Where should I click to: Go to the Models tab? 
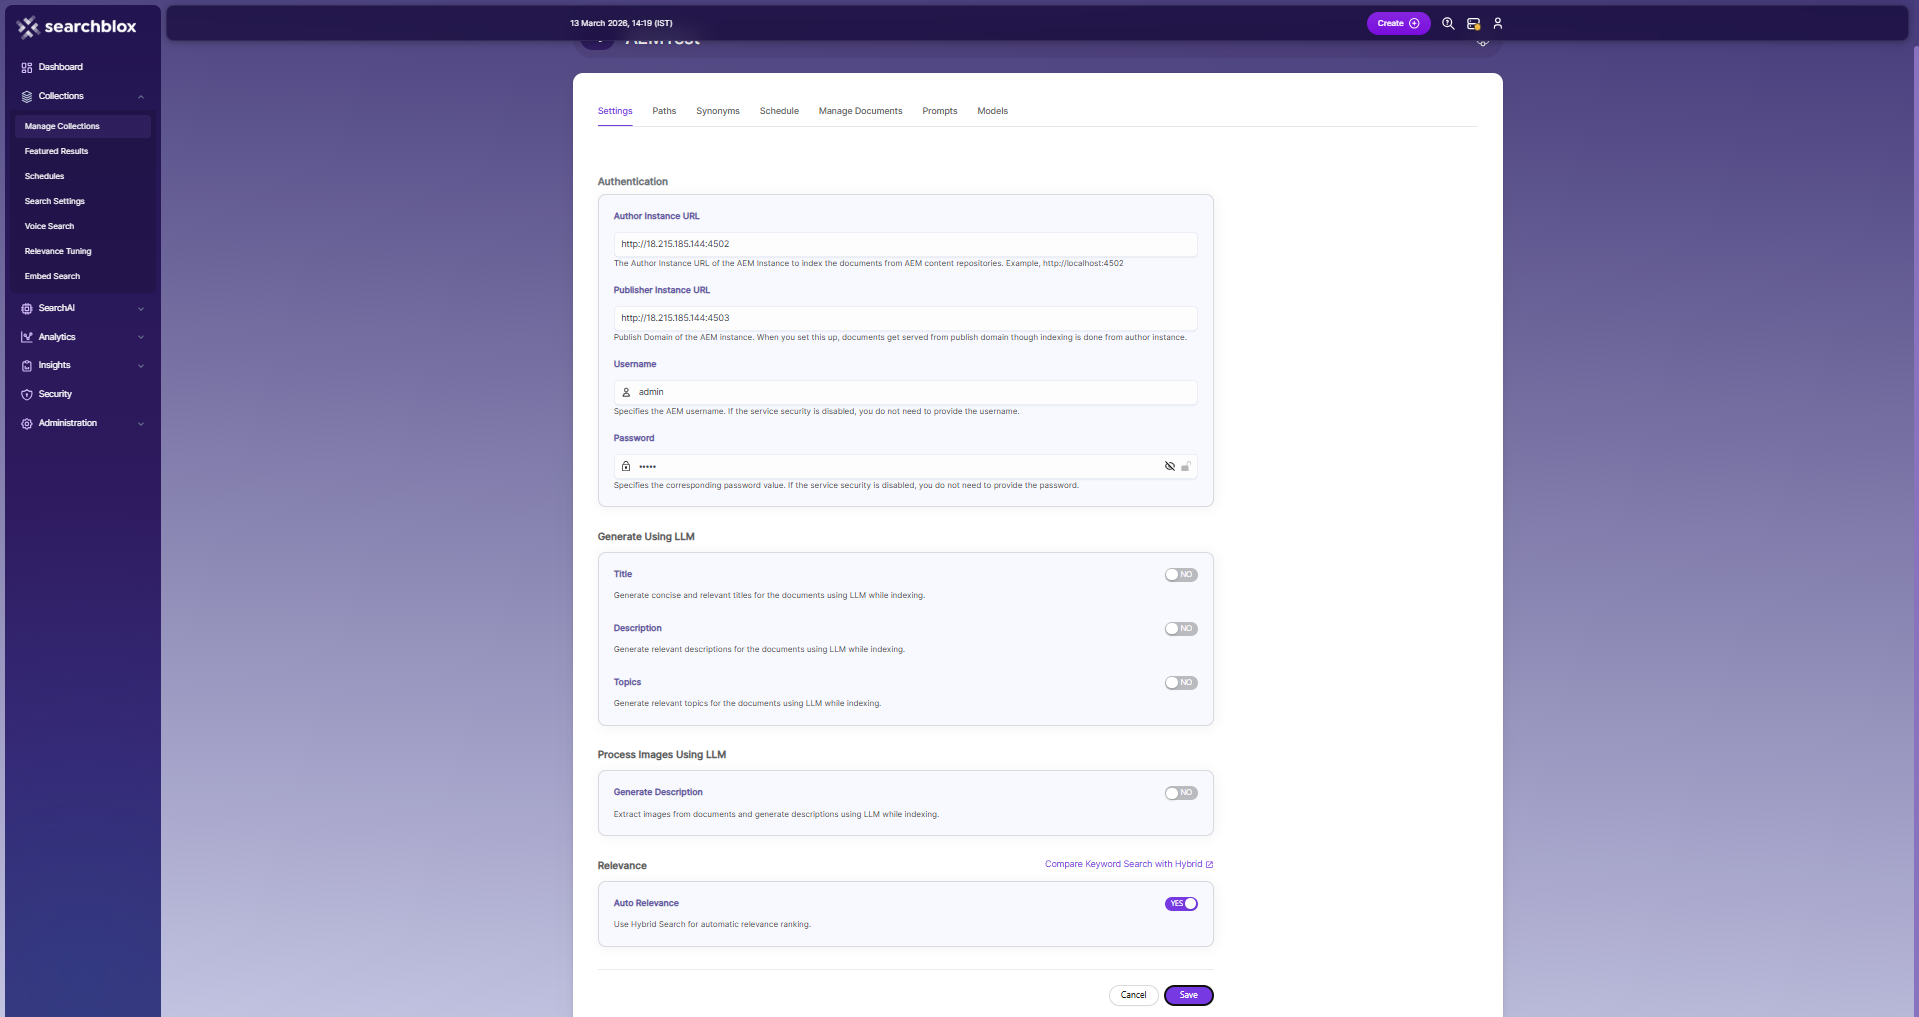pos(992,111)
